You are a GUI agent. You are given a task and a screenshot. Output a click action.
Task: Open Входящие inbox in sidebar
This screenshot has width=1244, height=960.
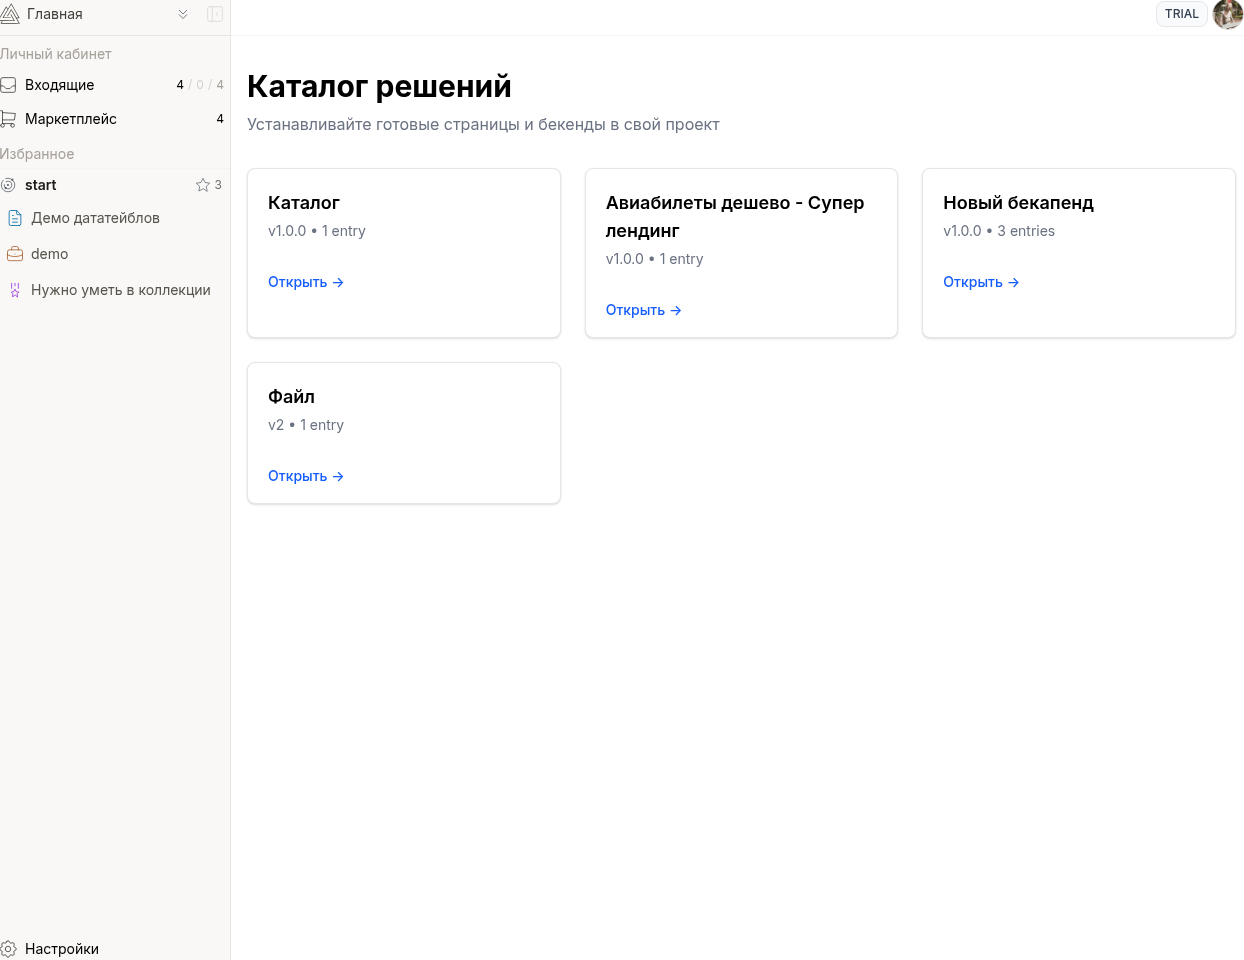click(60, 85)
